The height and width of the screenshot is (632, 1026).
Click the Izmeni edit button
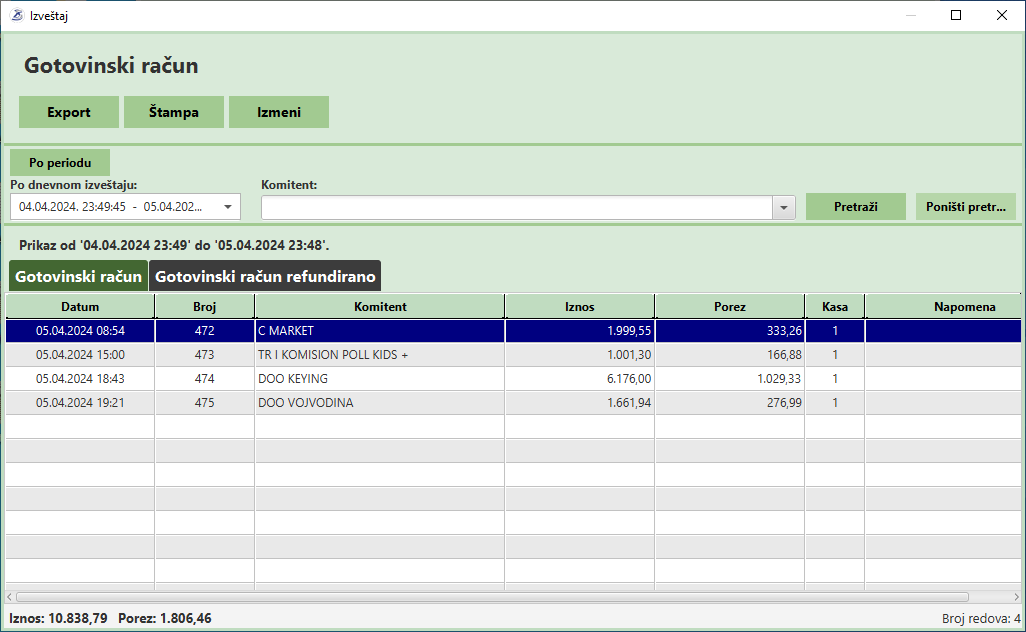(279, 112)
